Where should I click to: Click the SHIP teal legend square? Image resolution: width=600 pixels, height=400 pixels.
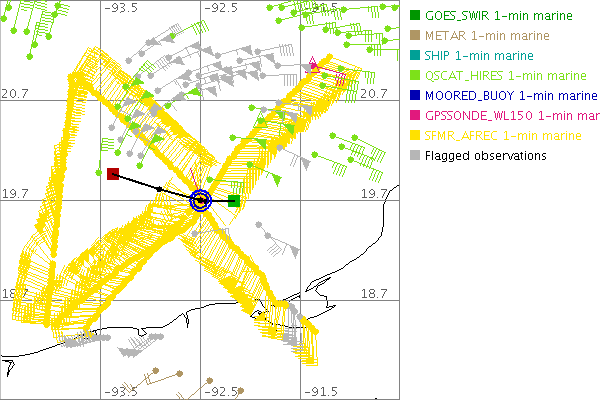coord(415,56)
